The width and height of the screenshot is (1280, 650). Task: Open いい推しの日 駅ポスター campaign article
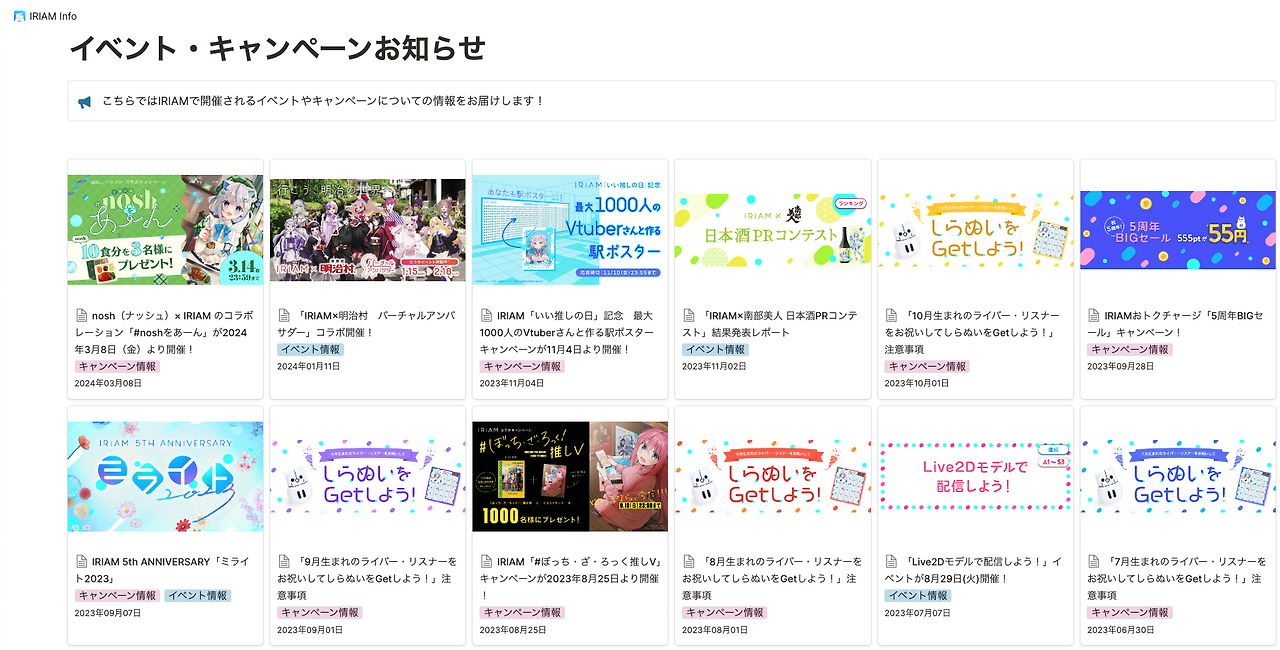[x=568, y=332]
